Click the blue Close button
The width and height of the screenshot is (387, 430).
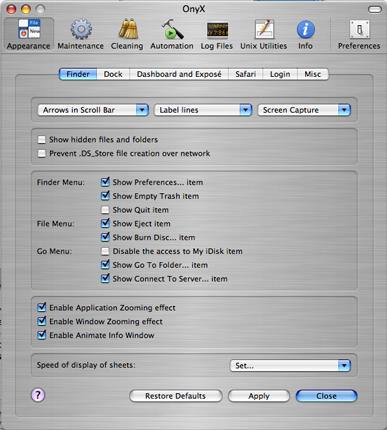pos(327,396)
